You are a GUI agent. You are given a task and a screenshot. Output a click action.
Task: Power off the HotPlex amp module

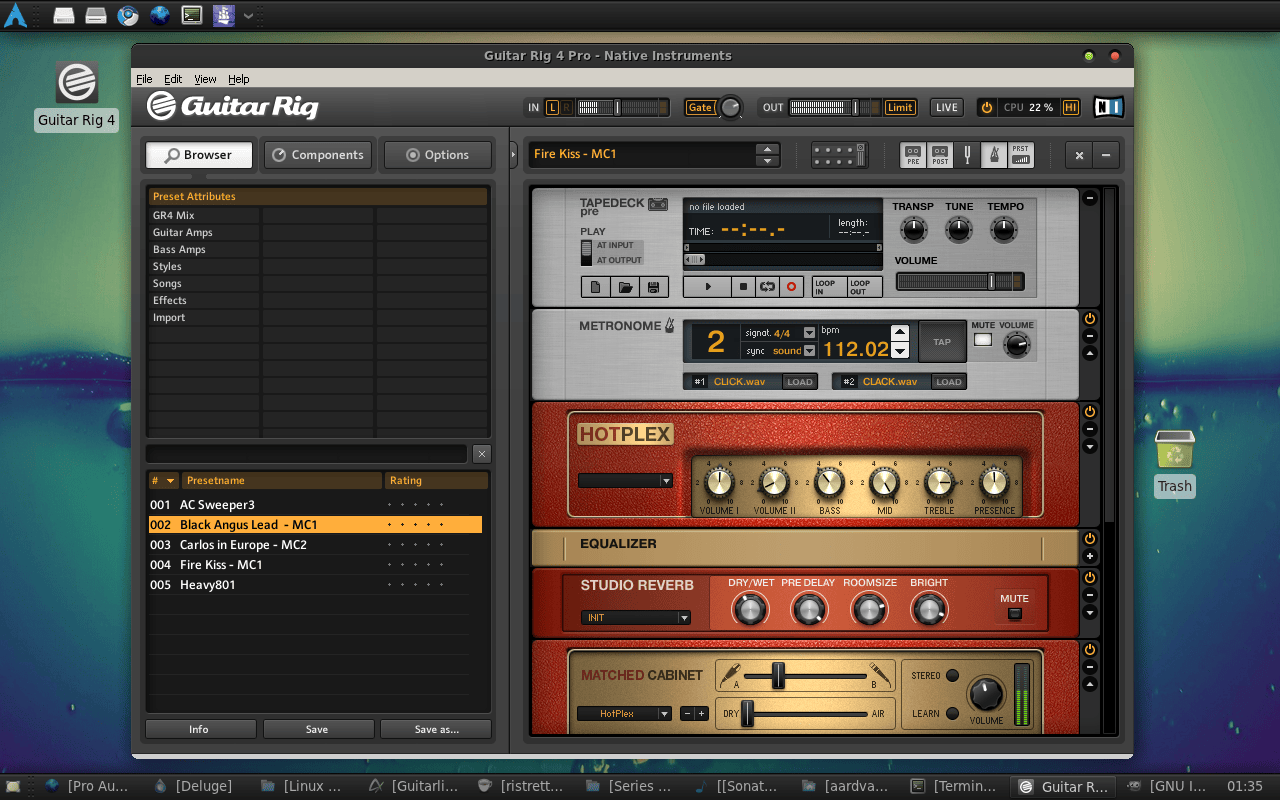[1090, 411]
